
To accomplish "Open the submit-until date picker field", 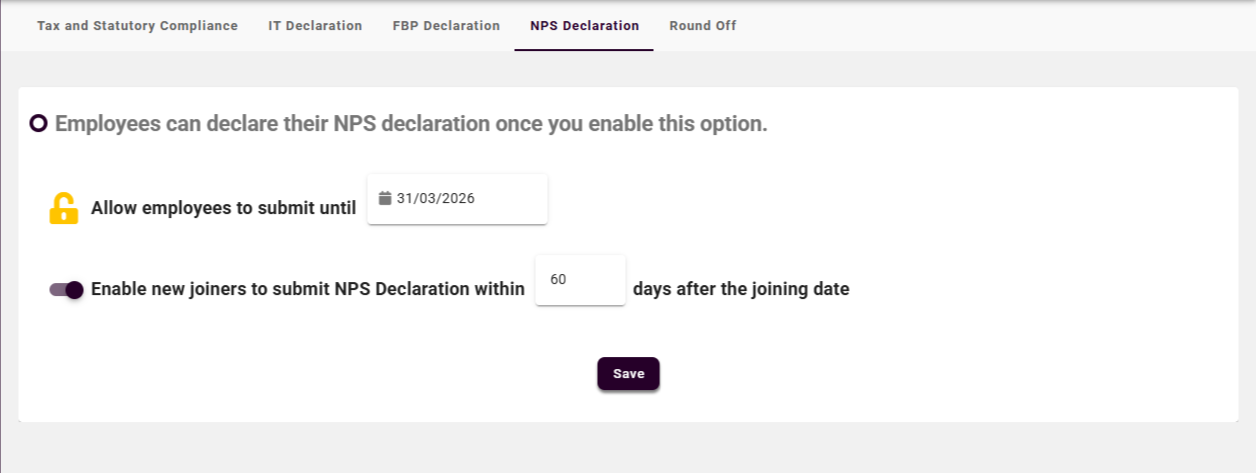I will (457, 199).
